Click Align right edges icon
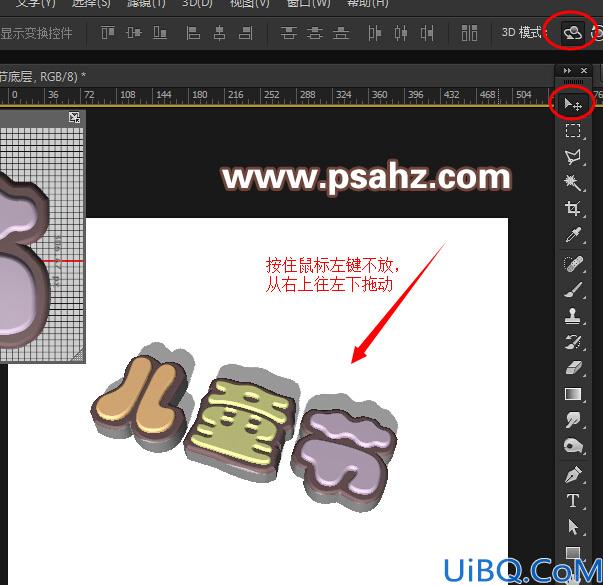The height and width of the screenshot is (585, 603). coord(245,33)
